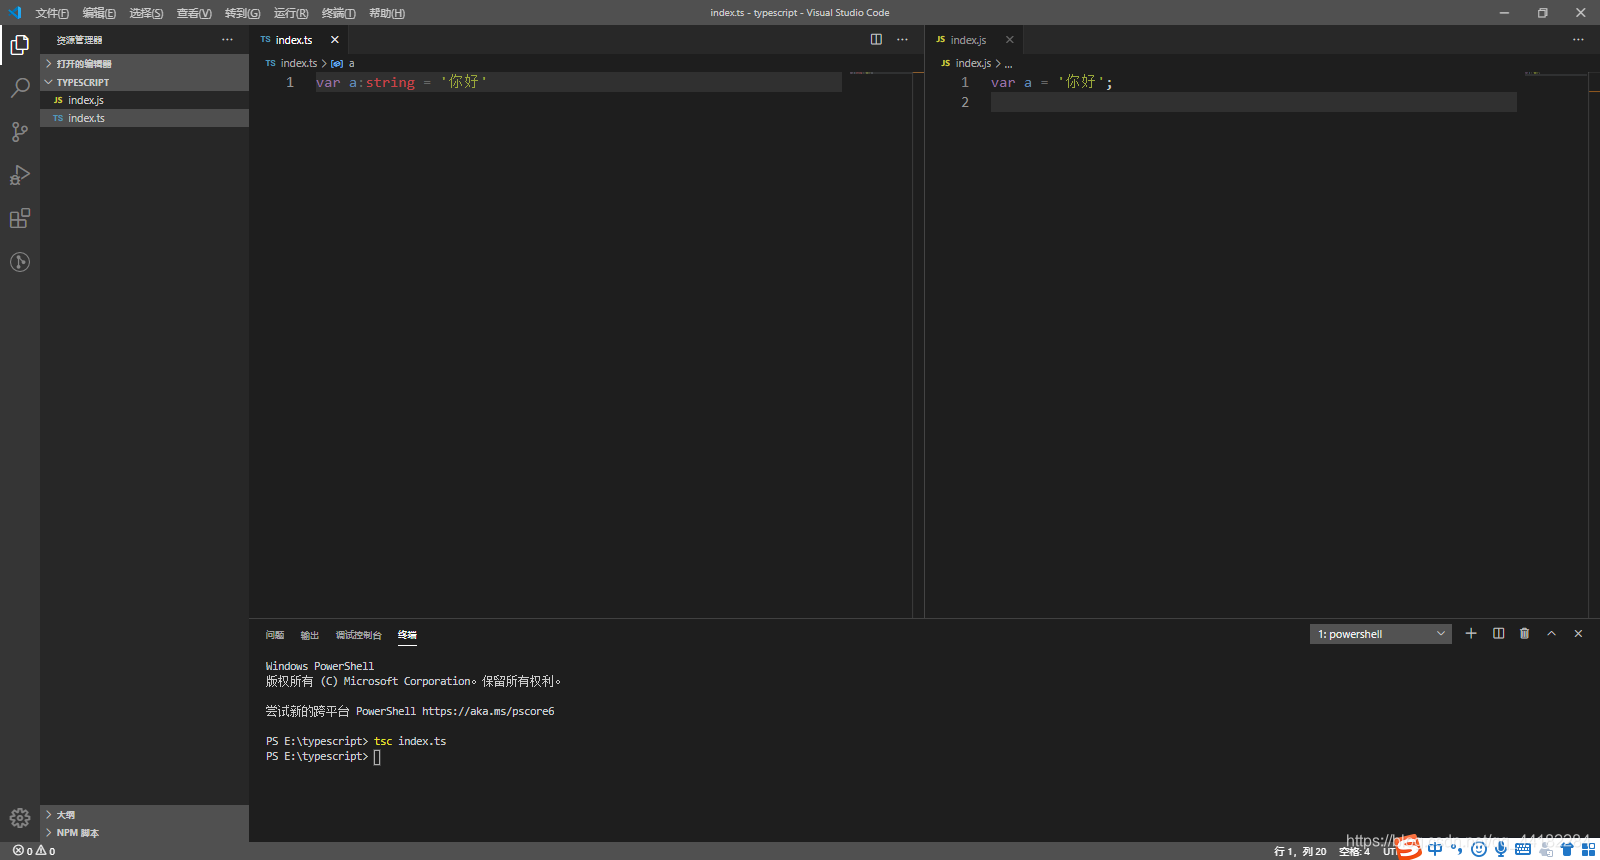
Task: Click the VS Code logo in title bar
Action: (14, 13)
